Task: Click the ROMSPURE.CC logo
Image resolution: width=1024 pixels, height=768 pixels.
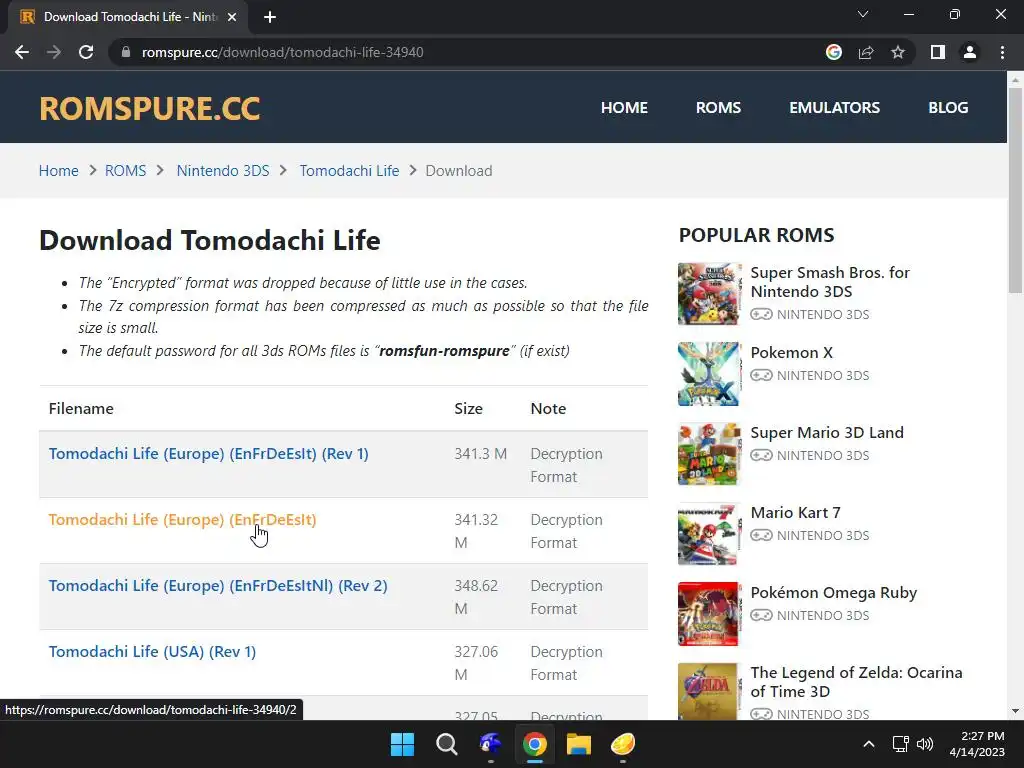Action: coord(150,108)
